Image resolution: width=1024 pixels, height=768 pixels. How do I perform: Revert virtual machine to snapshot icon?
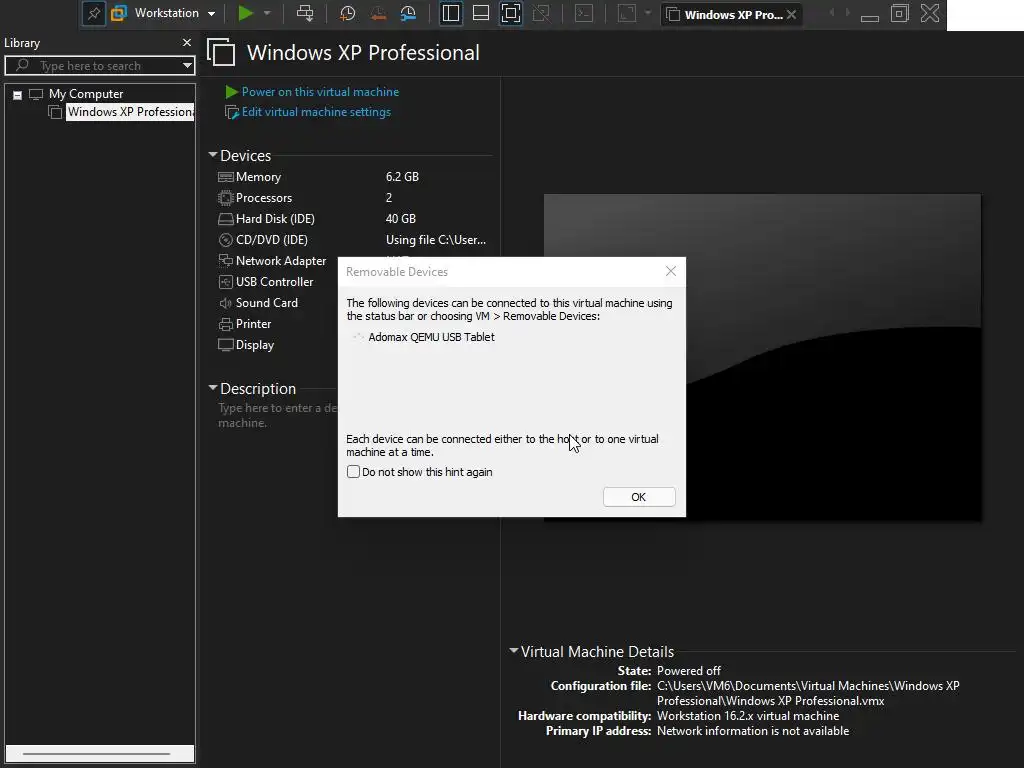(x=377, y=13)
